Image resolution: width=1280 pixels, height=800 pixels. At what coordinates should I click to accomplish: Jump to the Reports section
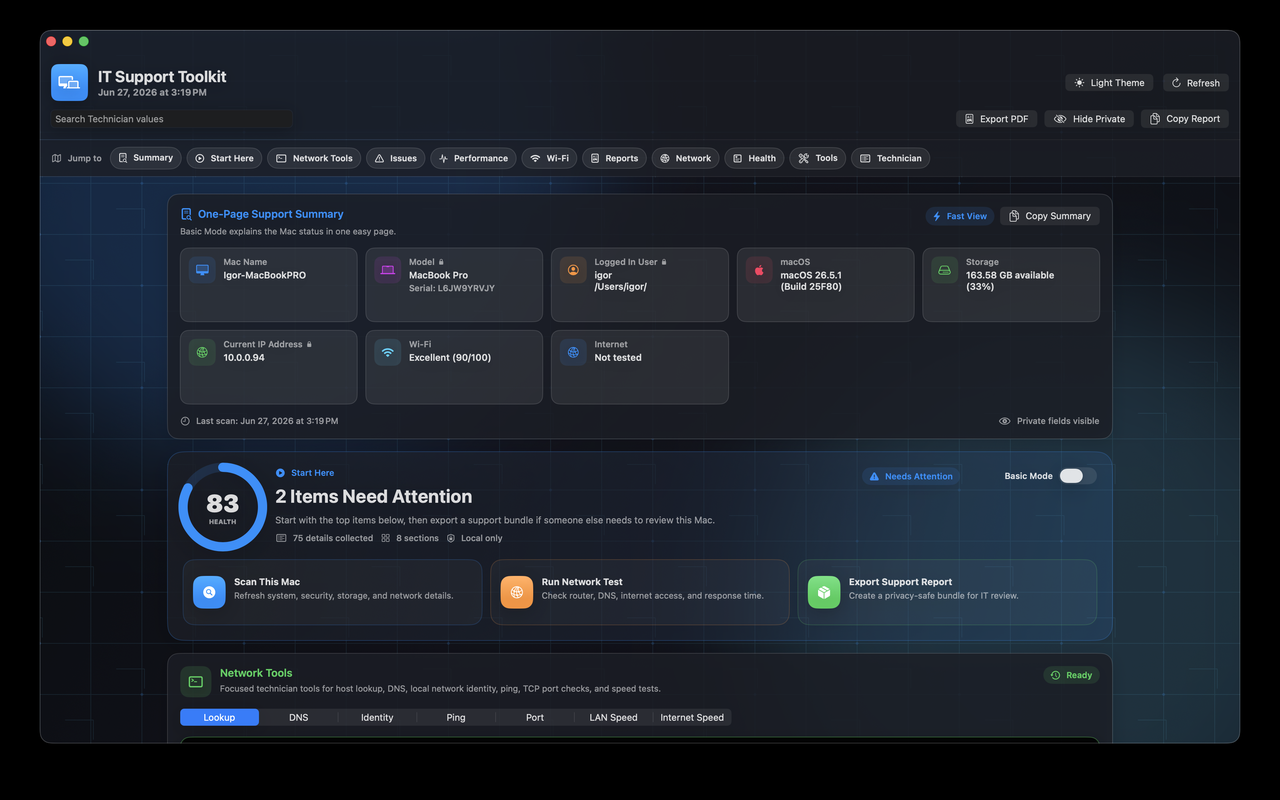(x=614, y=158)
